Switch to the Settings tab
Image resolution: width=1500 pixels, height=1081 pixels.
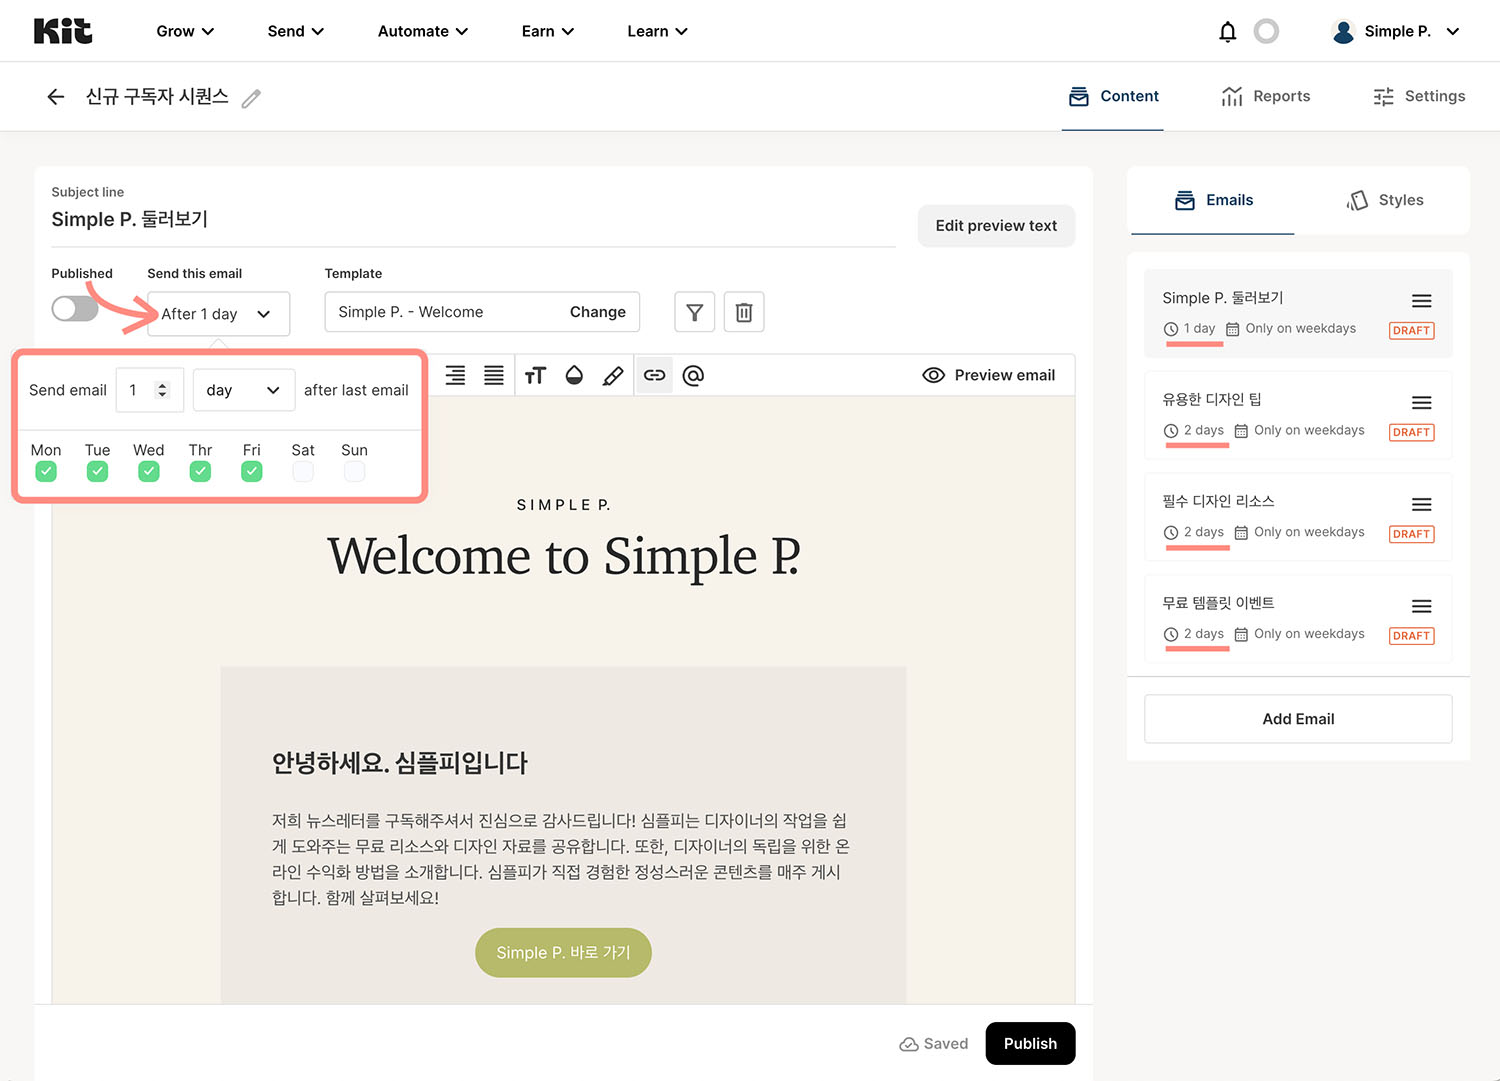[x=1419, y=96]
